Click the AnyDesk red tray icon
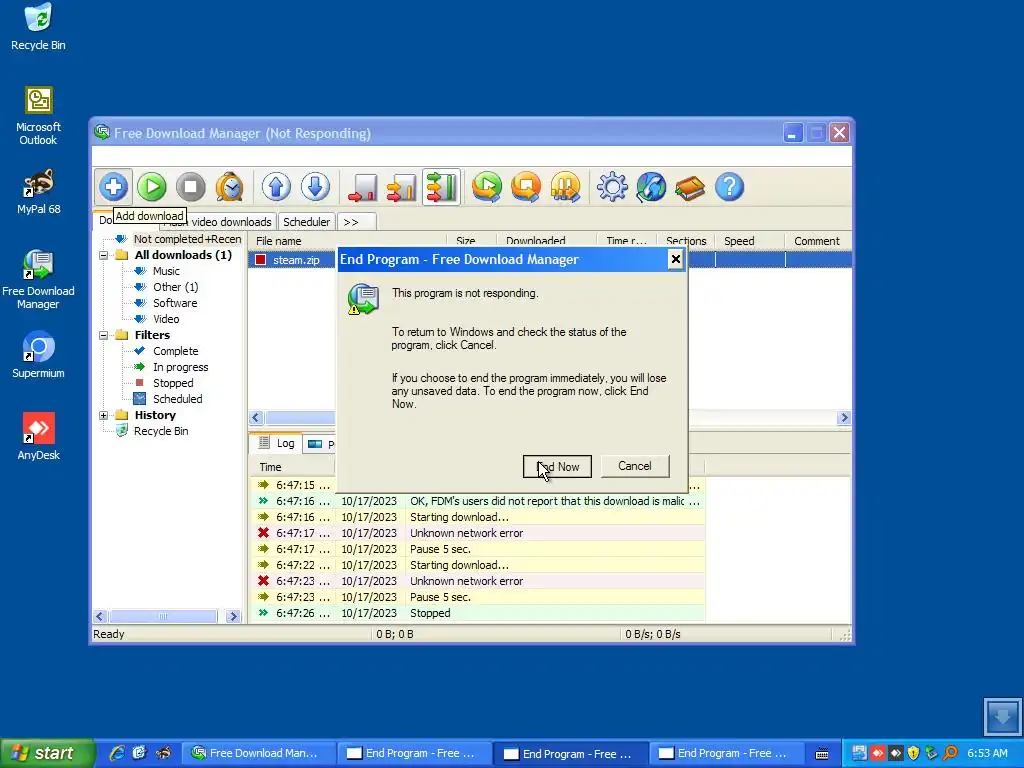The width and height of the screenshot is (1024, 768). [877, 754]
